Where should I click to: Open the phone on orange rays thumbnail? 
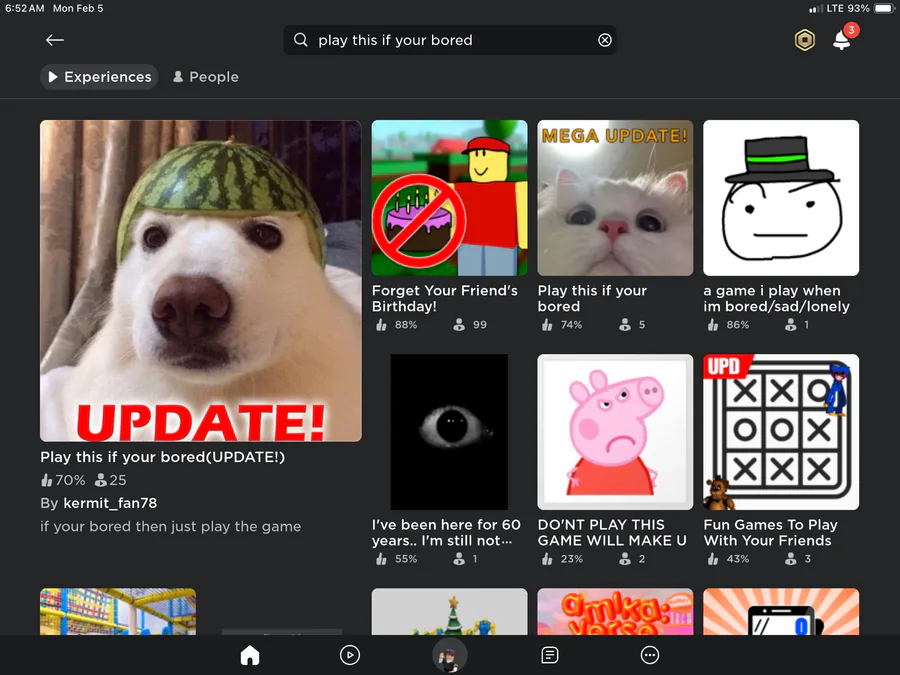tap(781, 611)
